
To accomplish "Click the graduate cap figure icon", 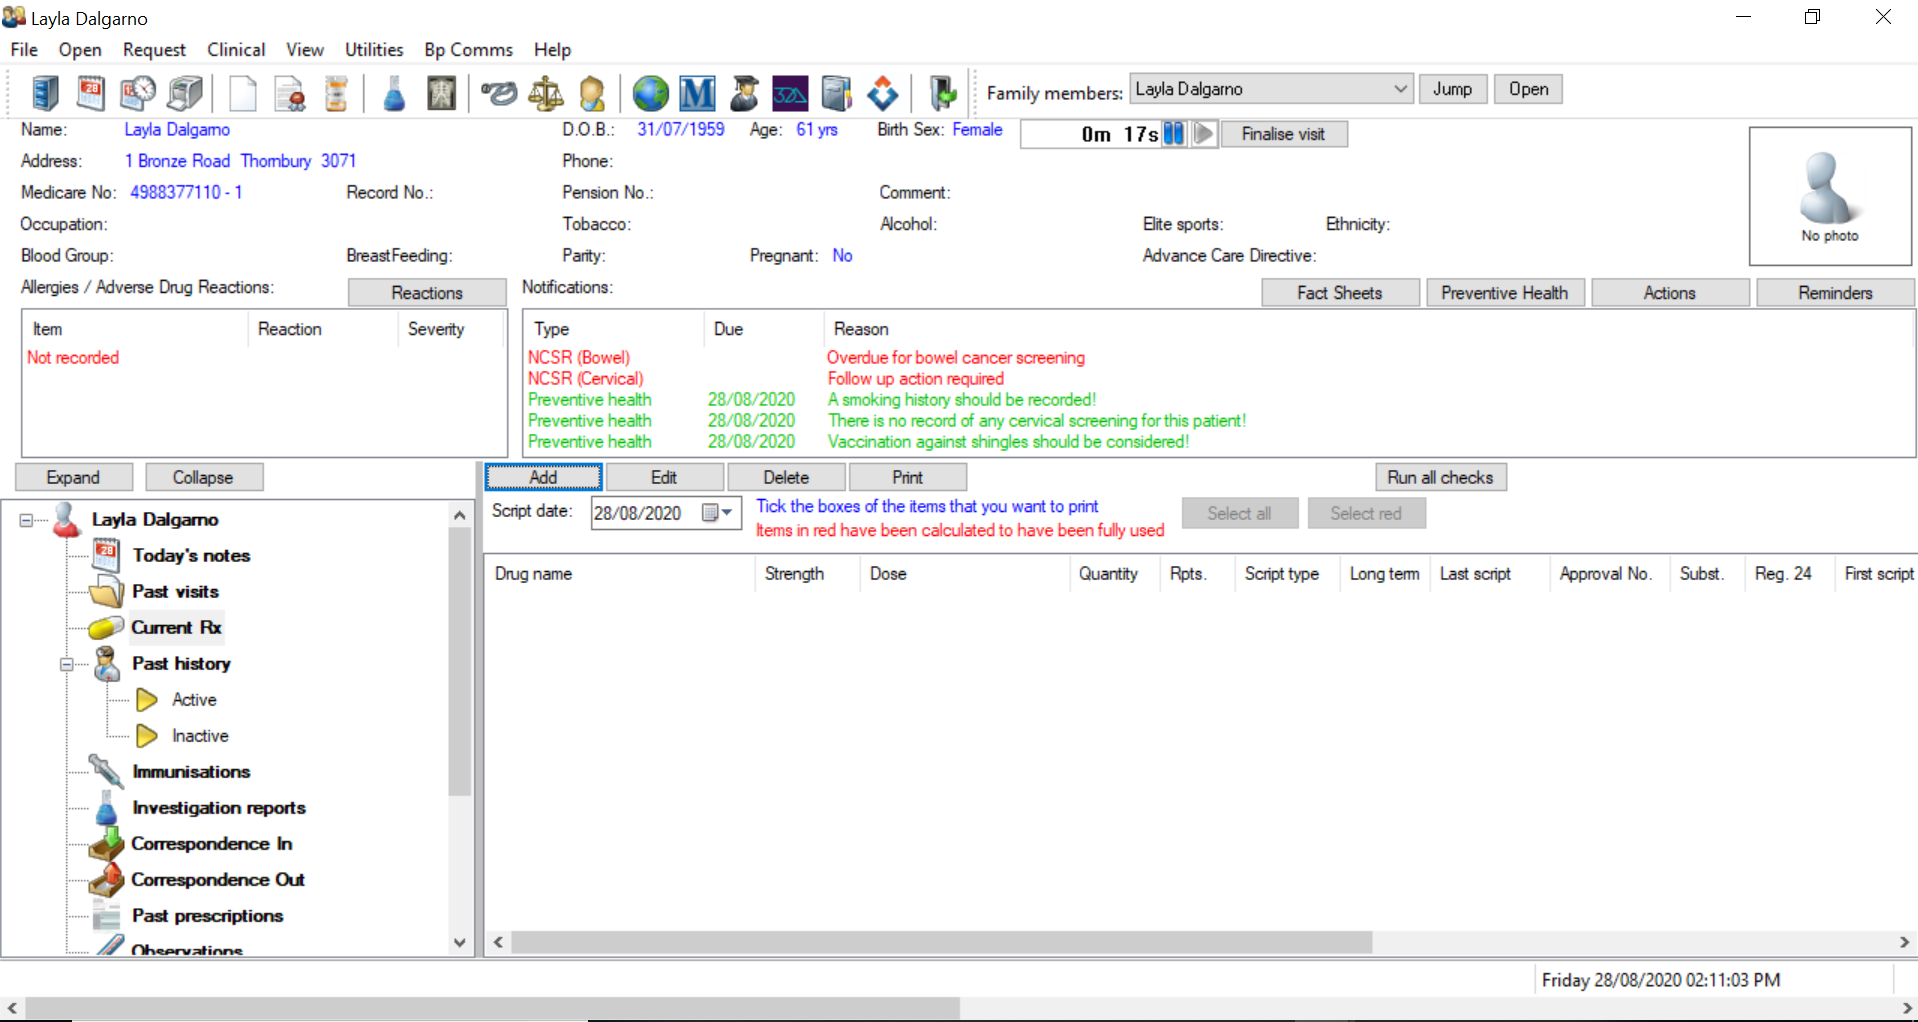I will coord(744,93).
